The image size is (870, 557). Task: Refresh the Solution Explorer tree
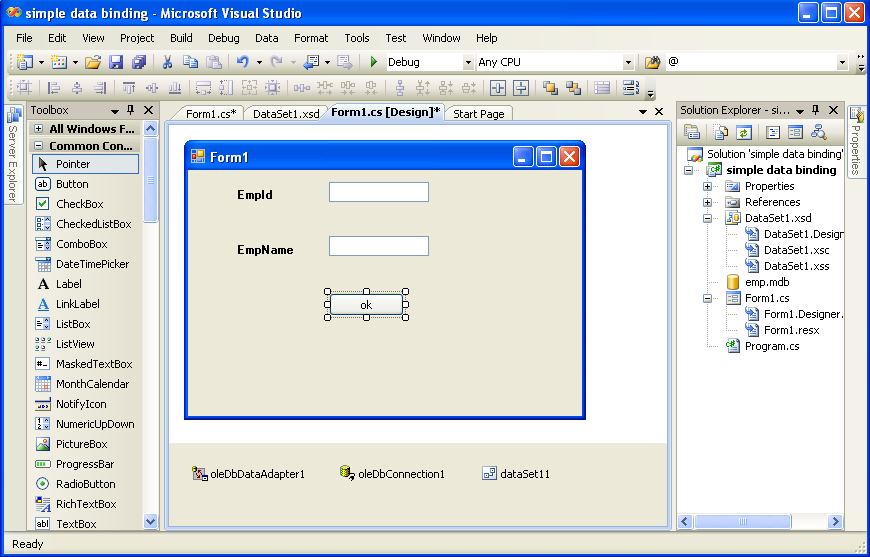click(743, 132)
